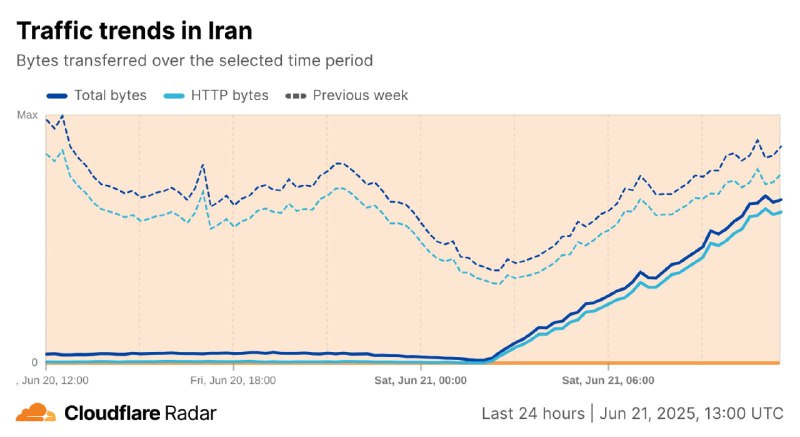Click the 0 y-axis label
Viewport: 800px width, 437px height.
pos(34,362)
